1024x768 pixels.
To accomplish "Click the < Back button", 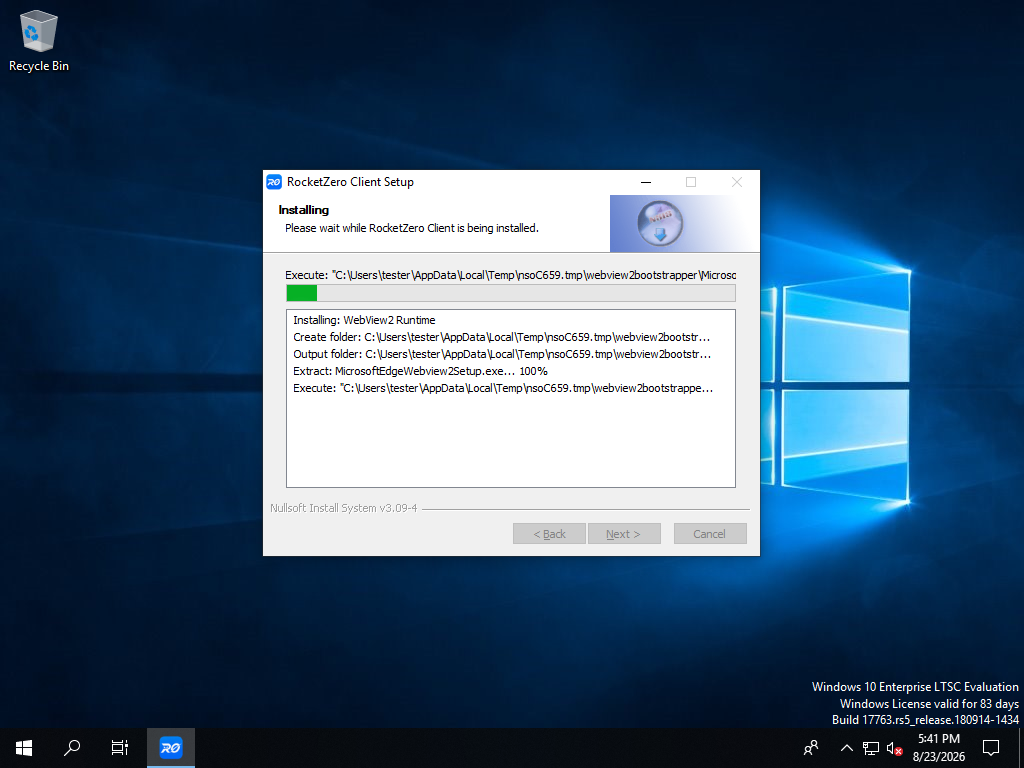I will (549, 534).
